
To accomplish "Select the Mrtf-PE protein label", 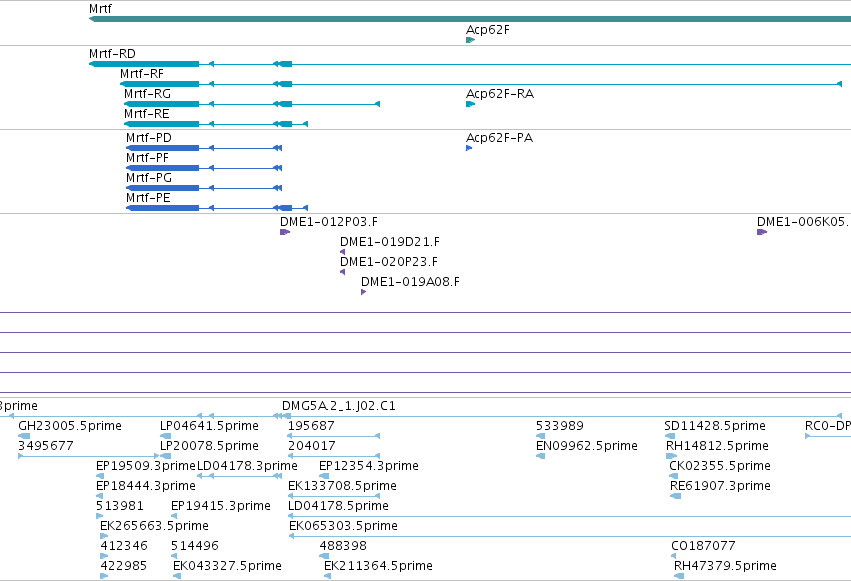I will click(148, 198).
